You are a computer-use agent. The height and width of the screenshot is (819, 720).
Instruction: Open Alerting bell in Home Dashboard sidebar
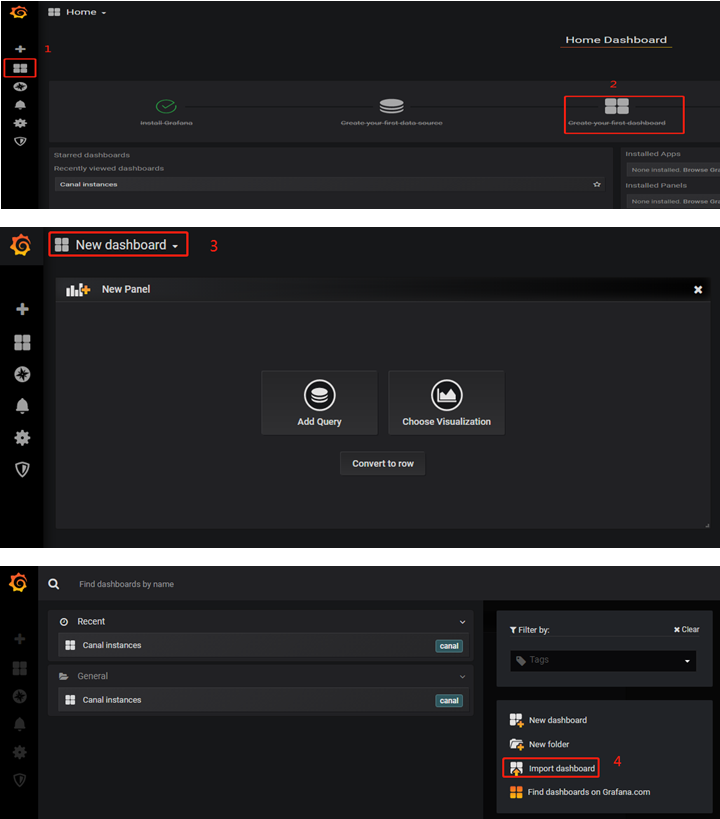tap(20, 105)
